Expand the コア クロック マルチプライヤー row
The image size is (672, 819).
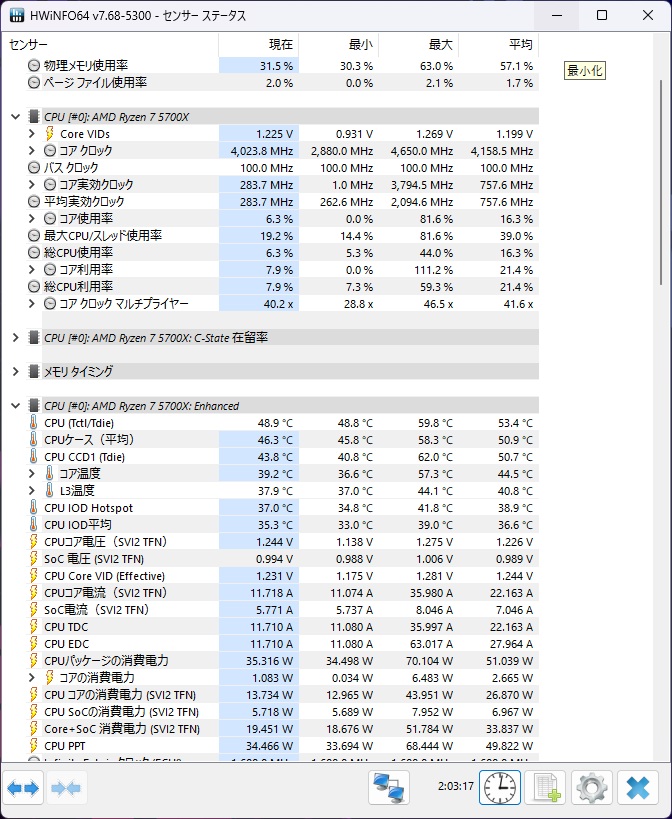32,303
